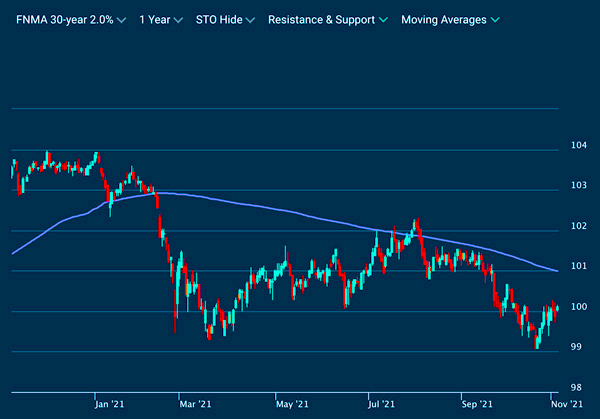Click the 104 price axis label
The height and width of the screenshot is (419, 600).
pos(577,144)
